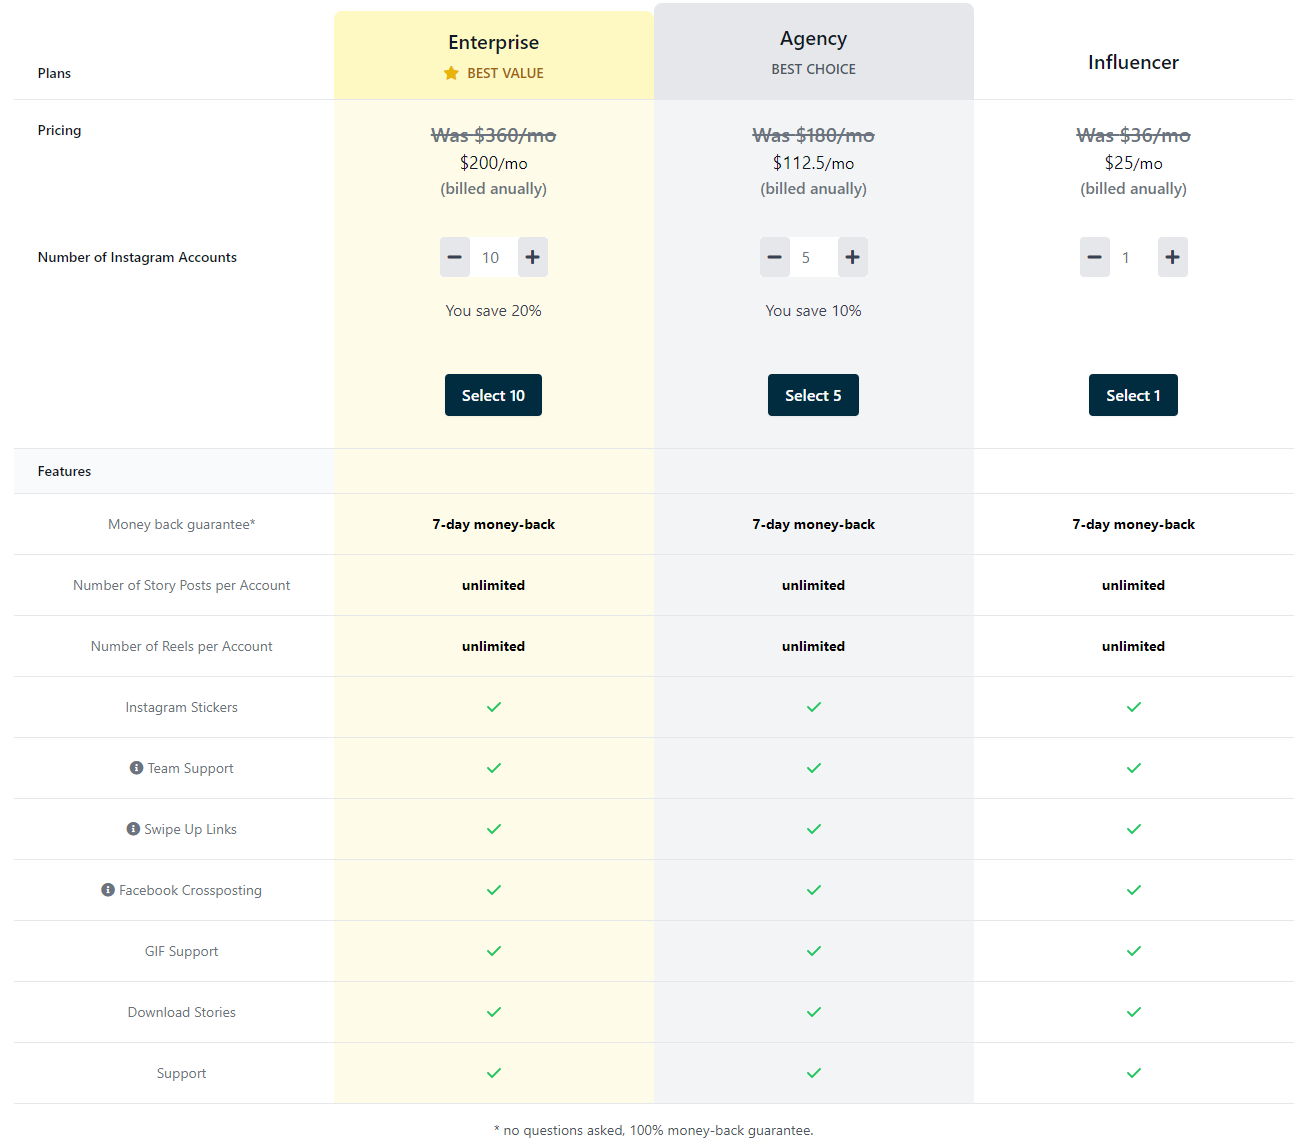Click the Team Support info icon
This screenshot has width=1306, height=1148.
click(136, 768)
